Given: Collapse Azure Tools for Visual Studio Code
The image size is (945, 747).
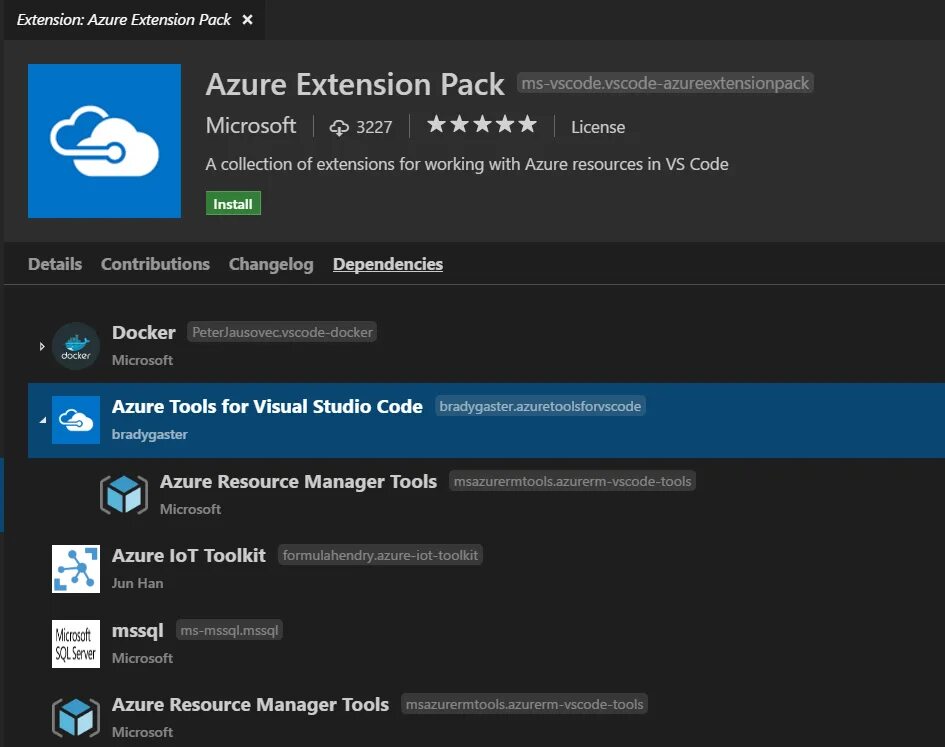Looking at the screenshot, I should coord(42,420).
